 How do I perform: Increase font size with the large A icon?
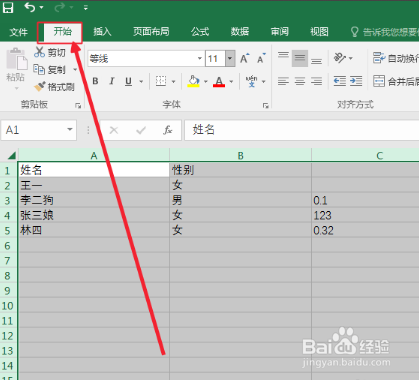[x=245, y=59]
